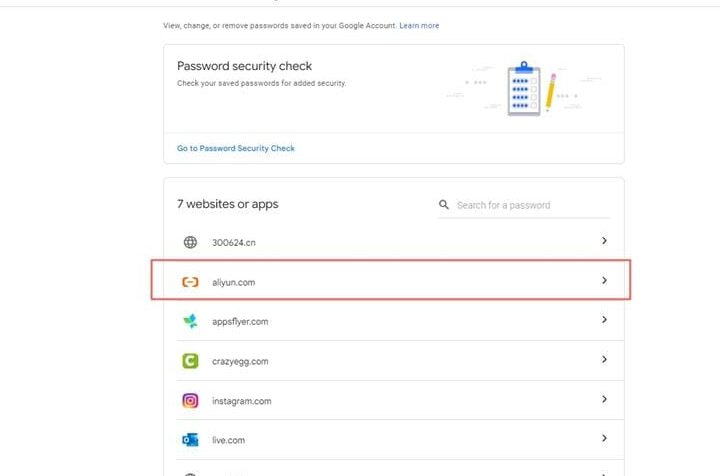Image resolution: width=720 pixels, height=476 pixels.
Task: Expand instagram.com password entry chevron
Action: (604, 399)
